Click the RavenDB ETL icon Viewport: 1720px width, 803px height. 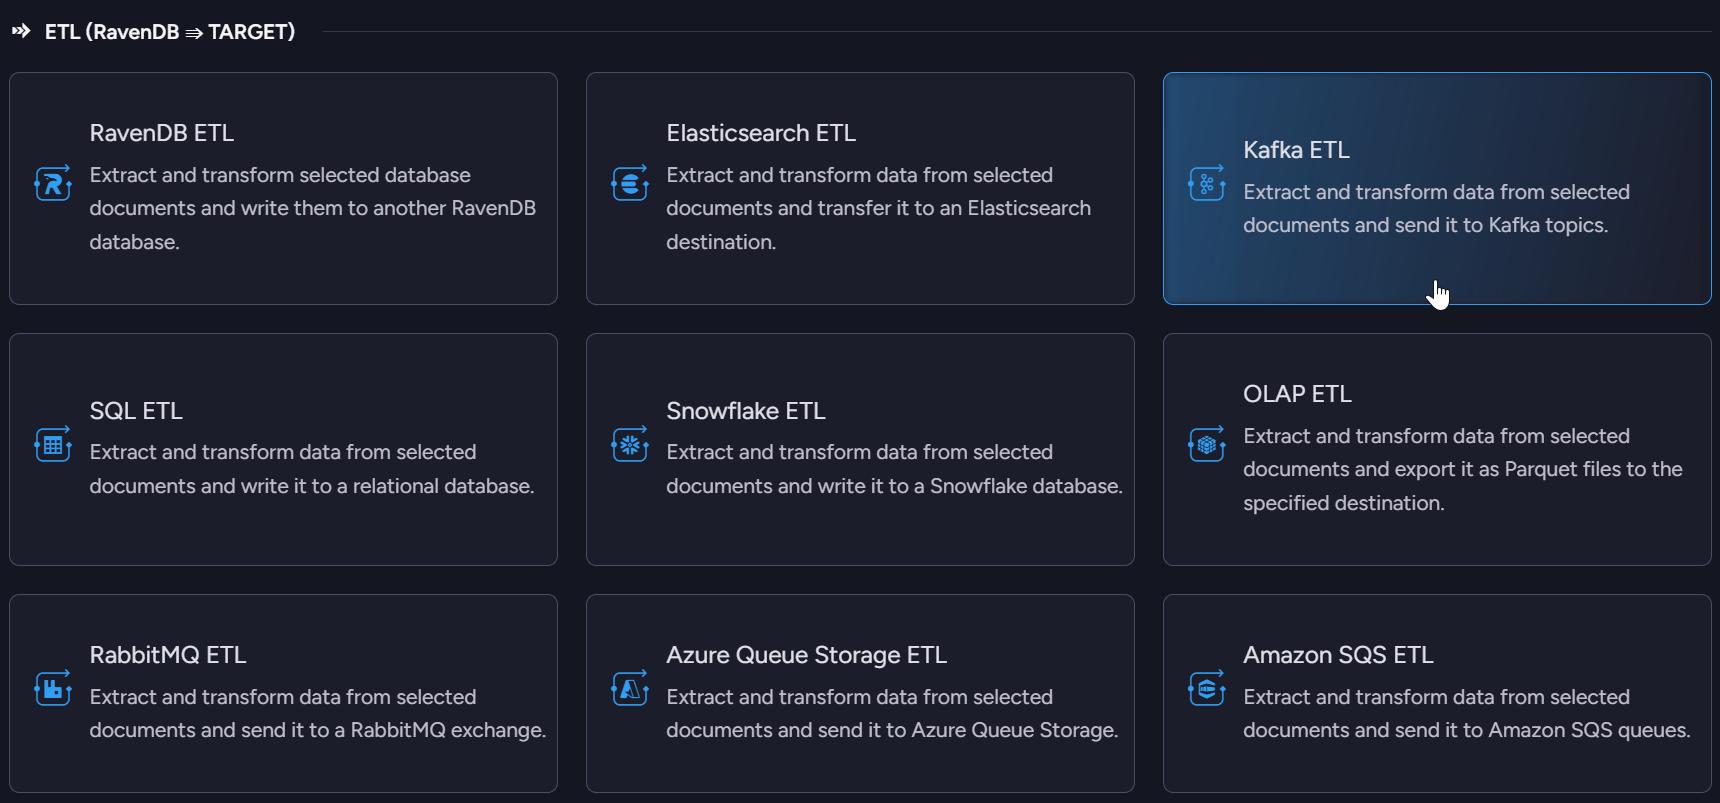pos(53,183)
